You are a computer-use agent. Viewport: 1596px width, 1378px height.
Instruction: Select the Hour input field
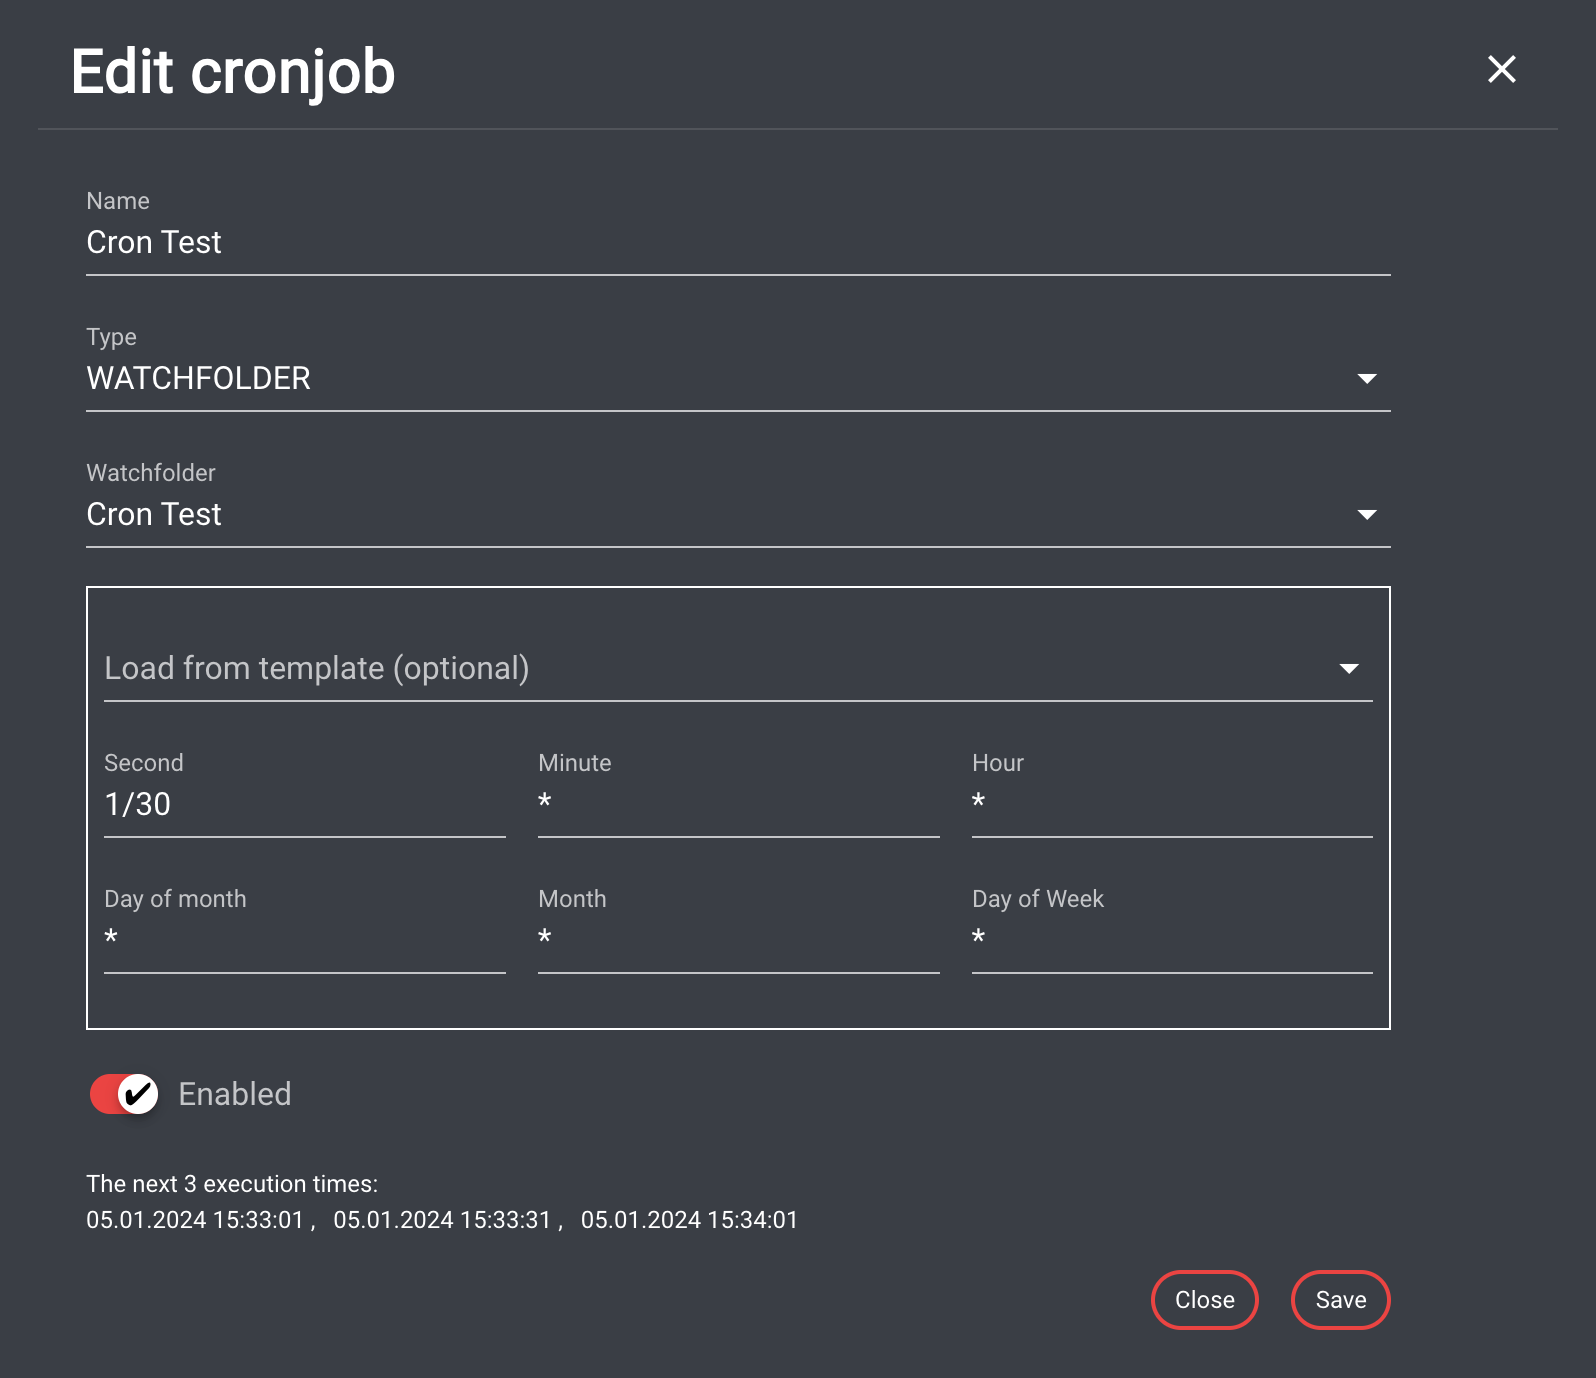[1172, 805]
